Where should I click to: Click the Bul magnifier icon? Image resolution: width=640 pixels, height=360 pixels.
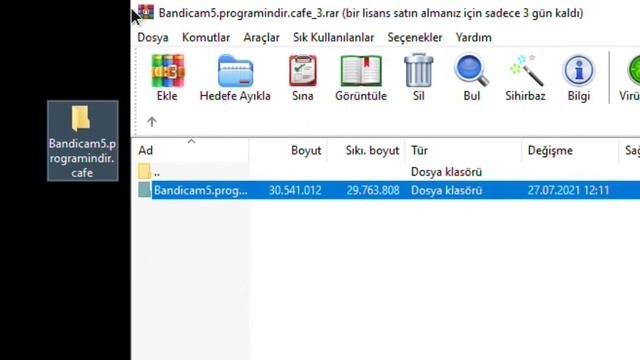[x=471, y=70]
